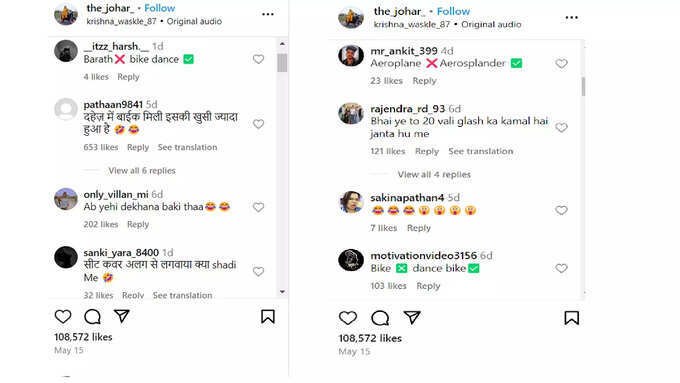Bookmark the post in the left panel
This screenshot has width=680, height=383.
(x=268, y=317)
